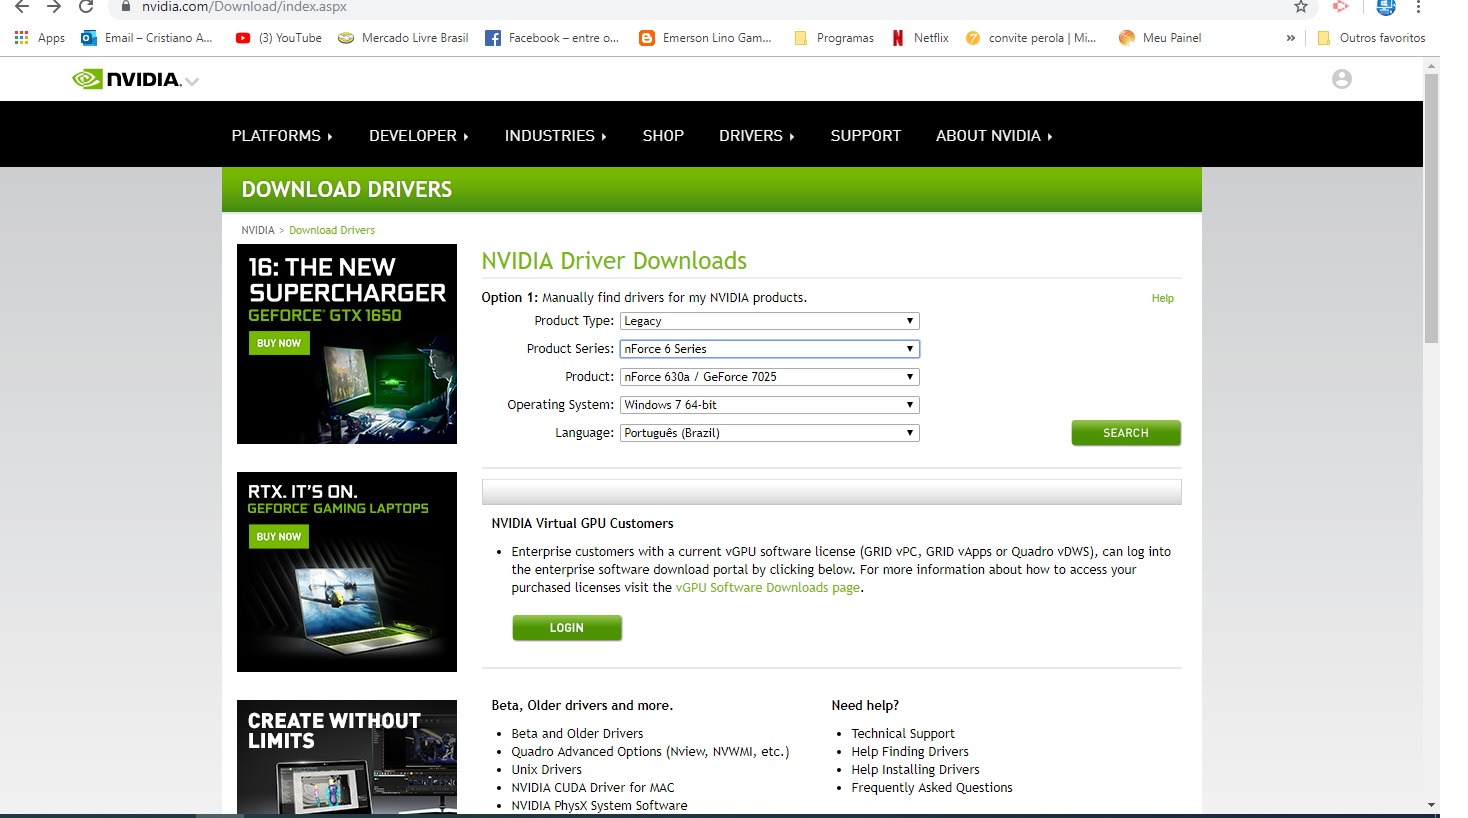This screenshot has height=818, width=1468.
Task: Open the Operating System dropdown
Action: pos(768,404)
